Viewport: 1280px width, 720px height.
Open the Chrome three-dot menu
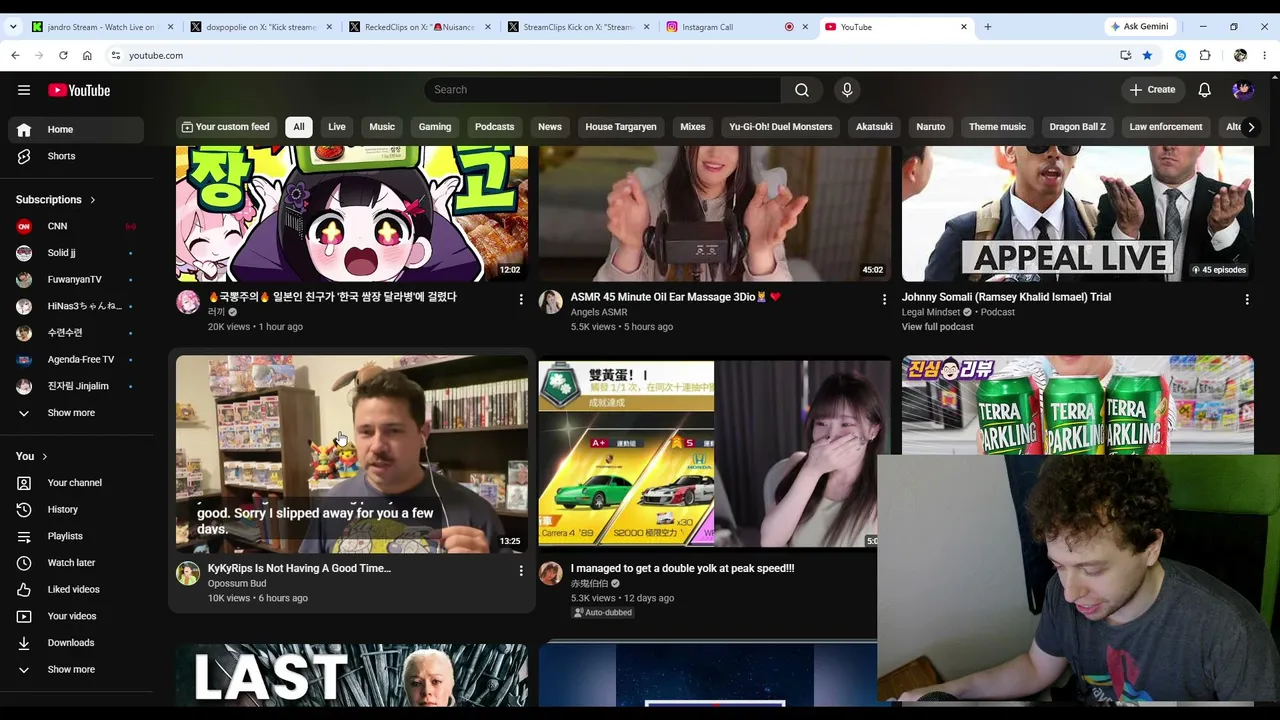[x=1264, y=55]
